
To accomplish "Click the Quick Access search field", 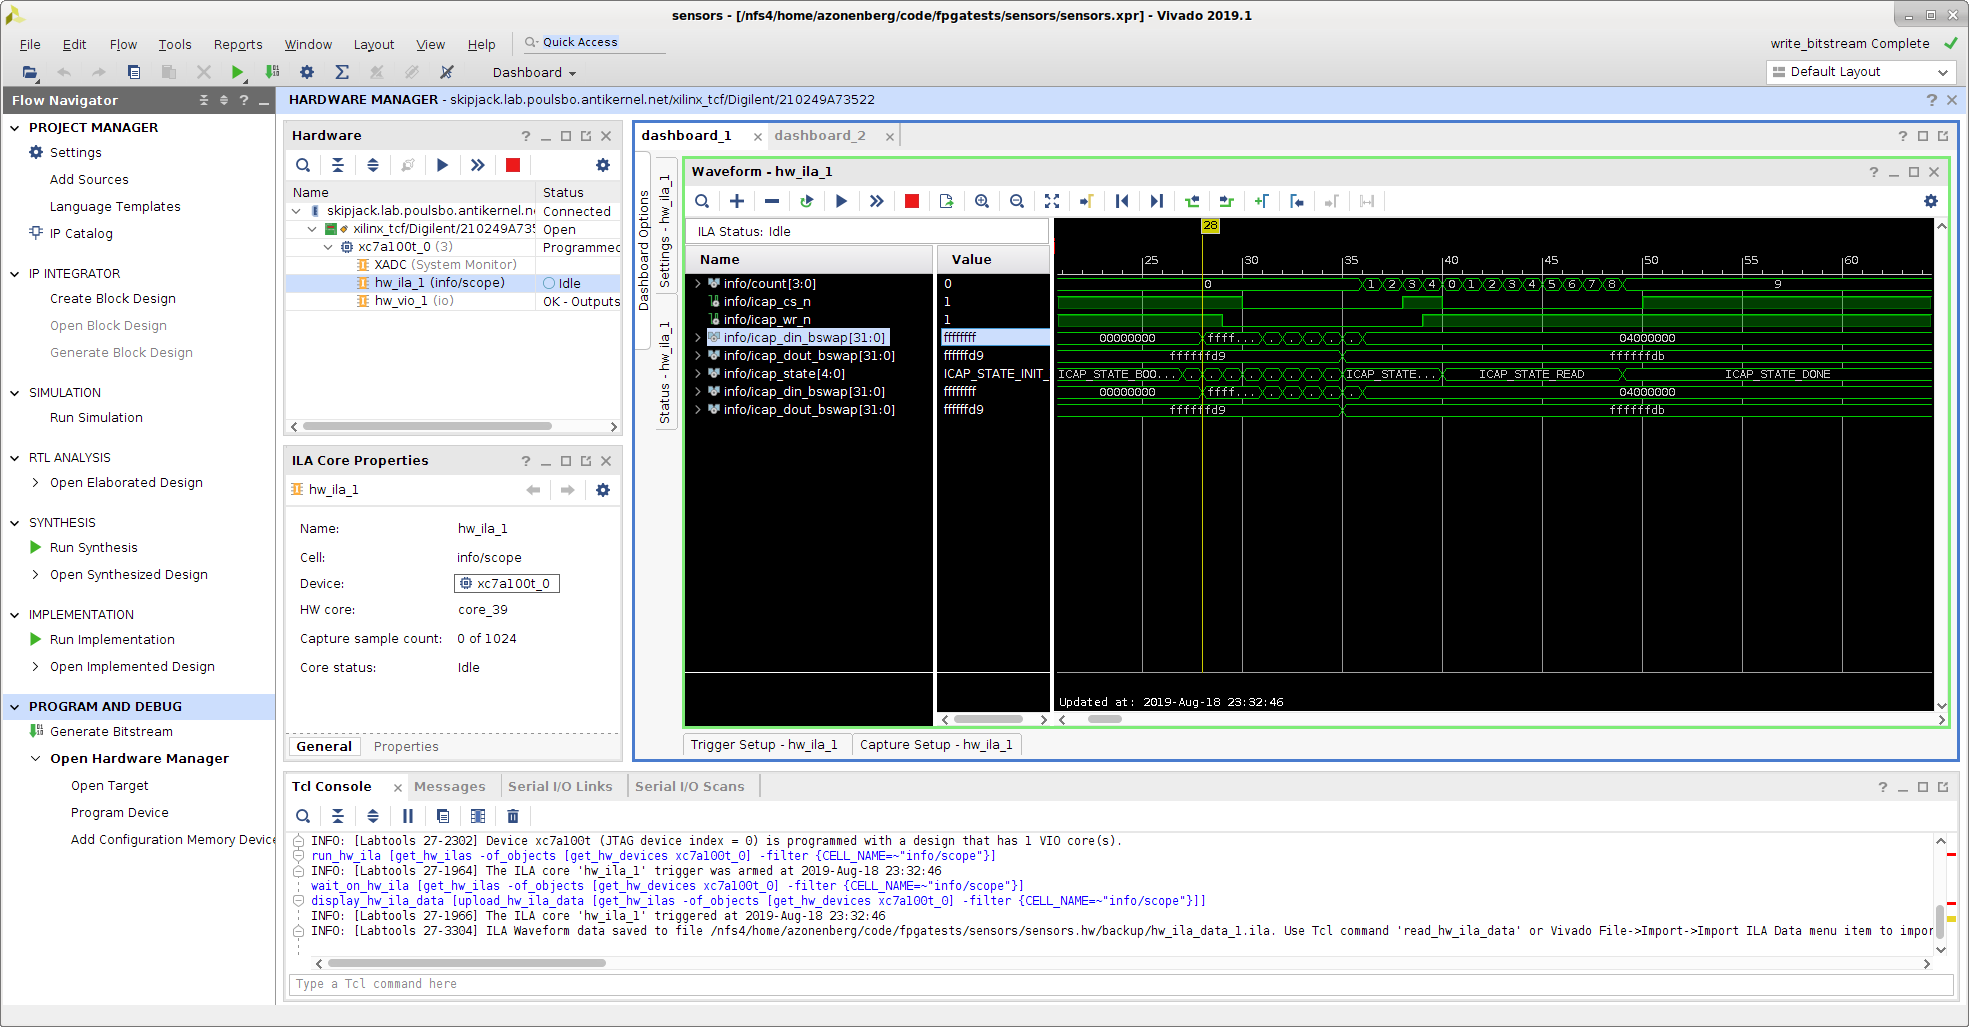I will [x=595, y=43].
